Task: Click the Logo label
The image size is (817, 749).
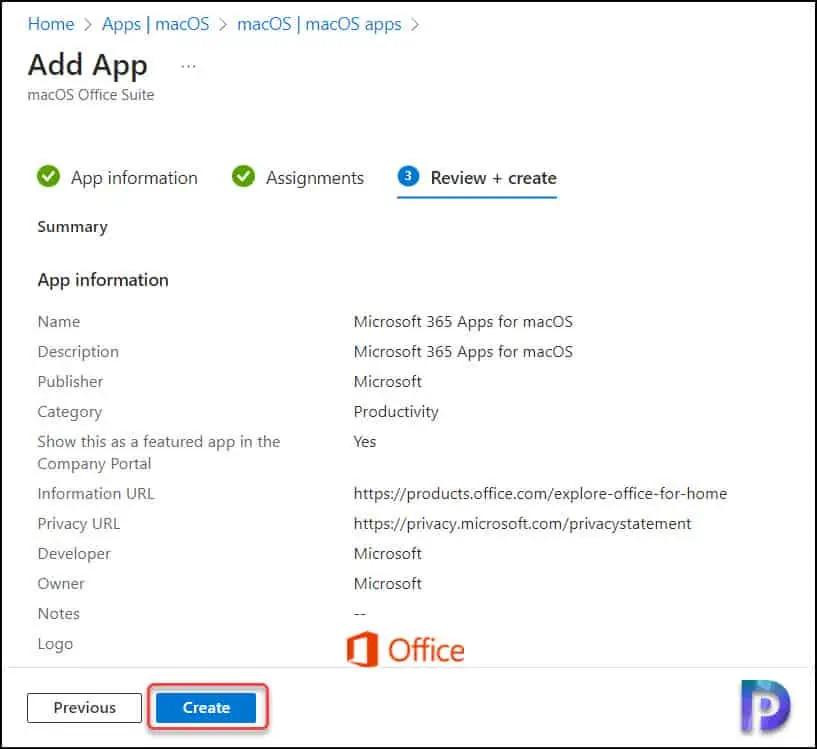Action: click(x=55, y=644)
